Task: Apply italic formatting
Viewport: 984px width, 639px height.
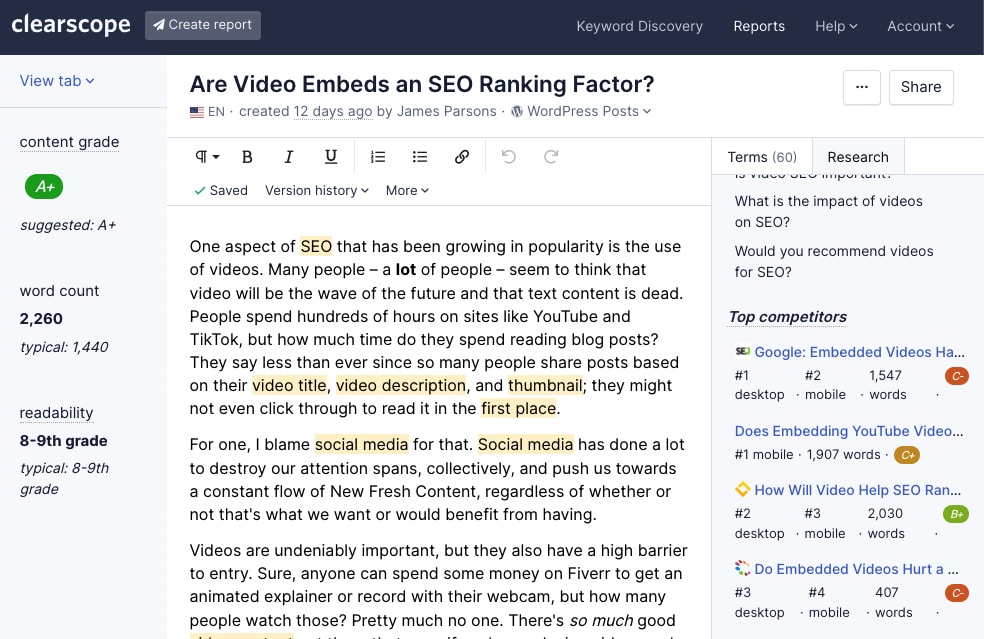Action: [x=289, y=157]
